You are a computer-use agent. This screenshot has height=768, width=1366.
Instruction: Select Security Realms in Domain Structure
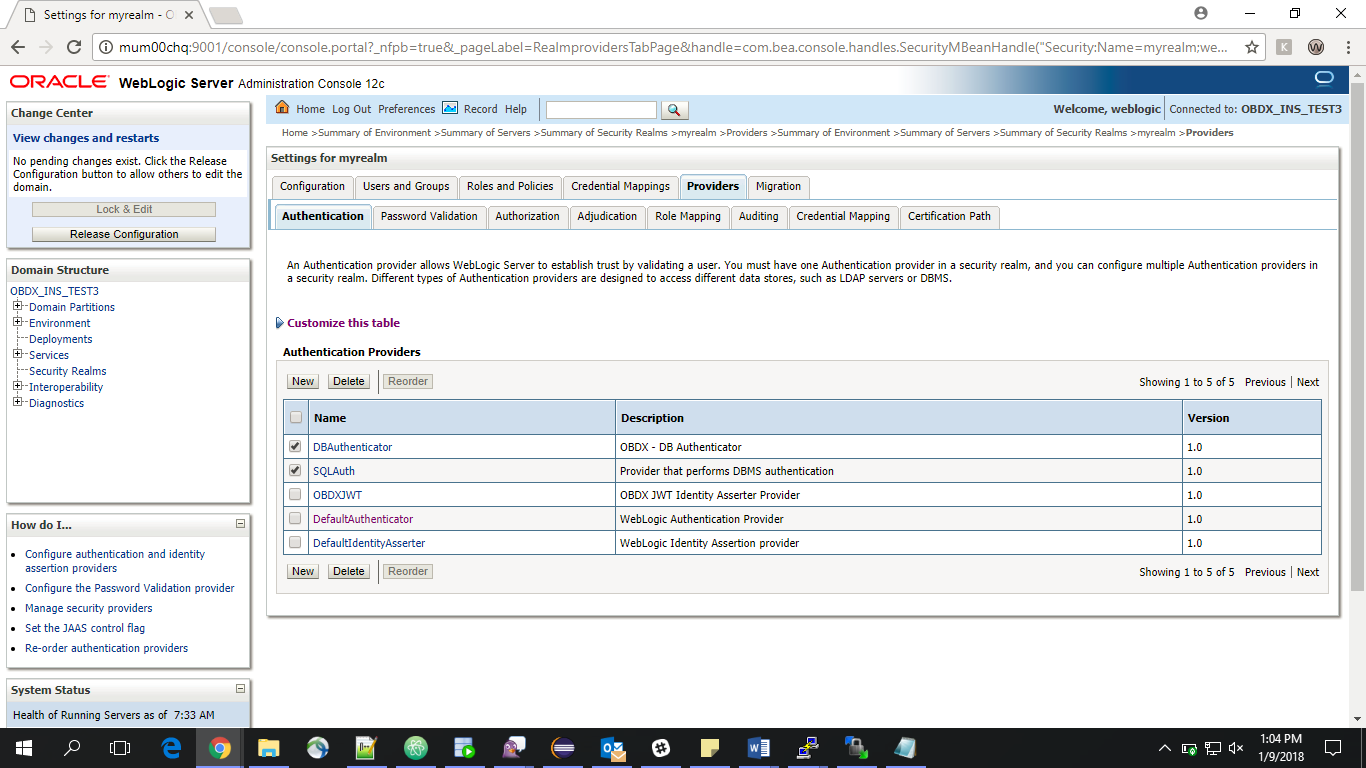(x=68, y=371)
